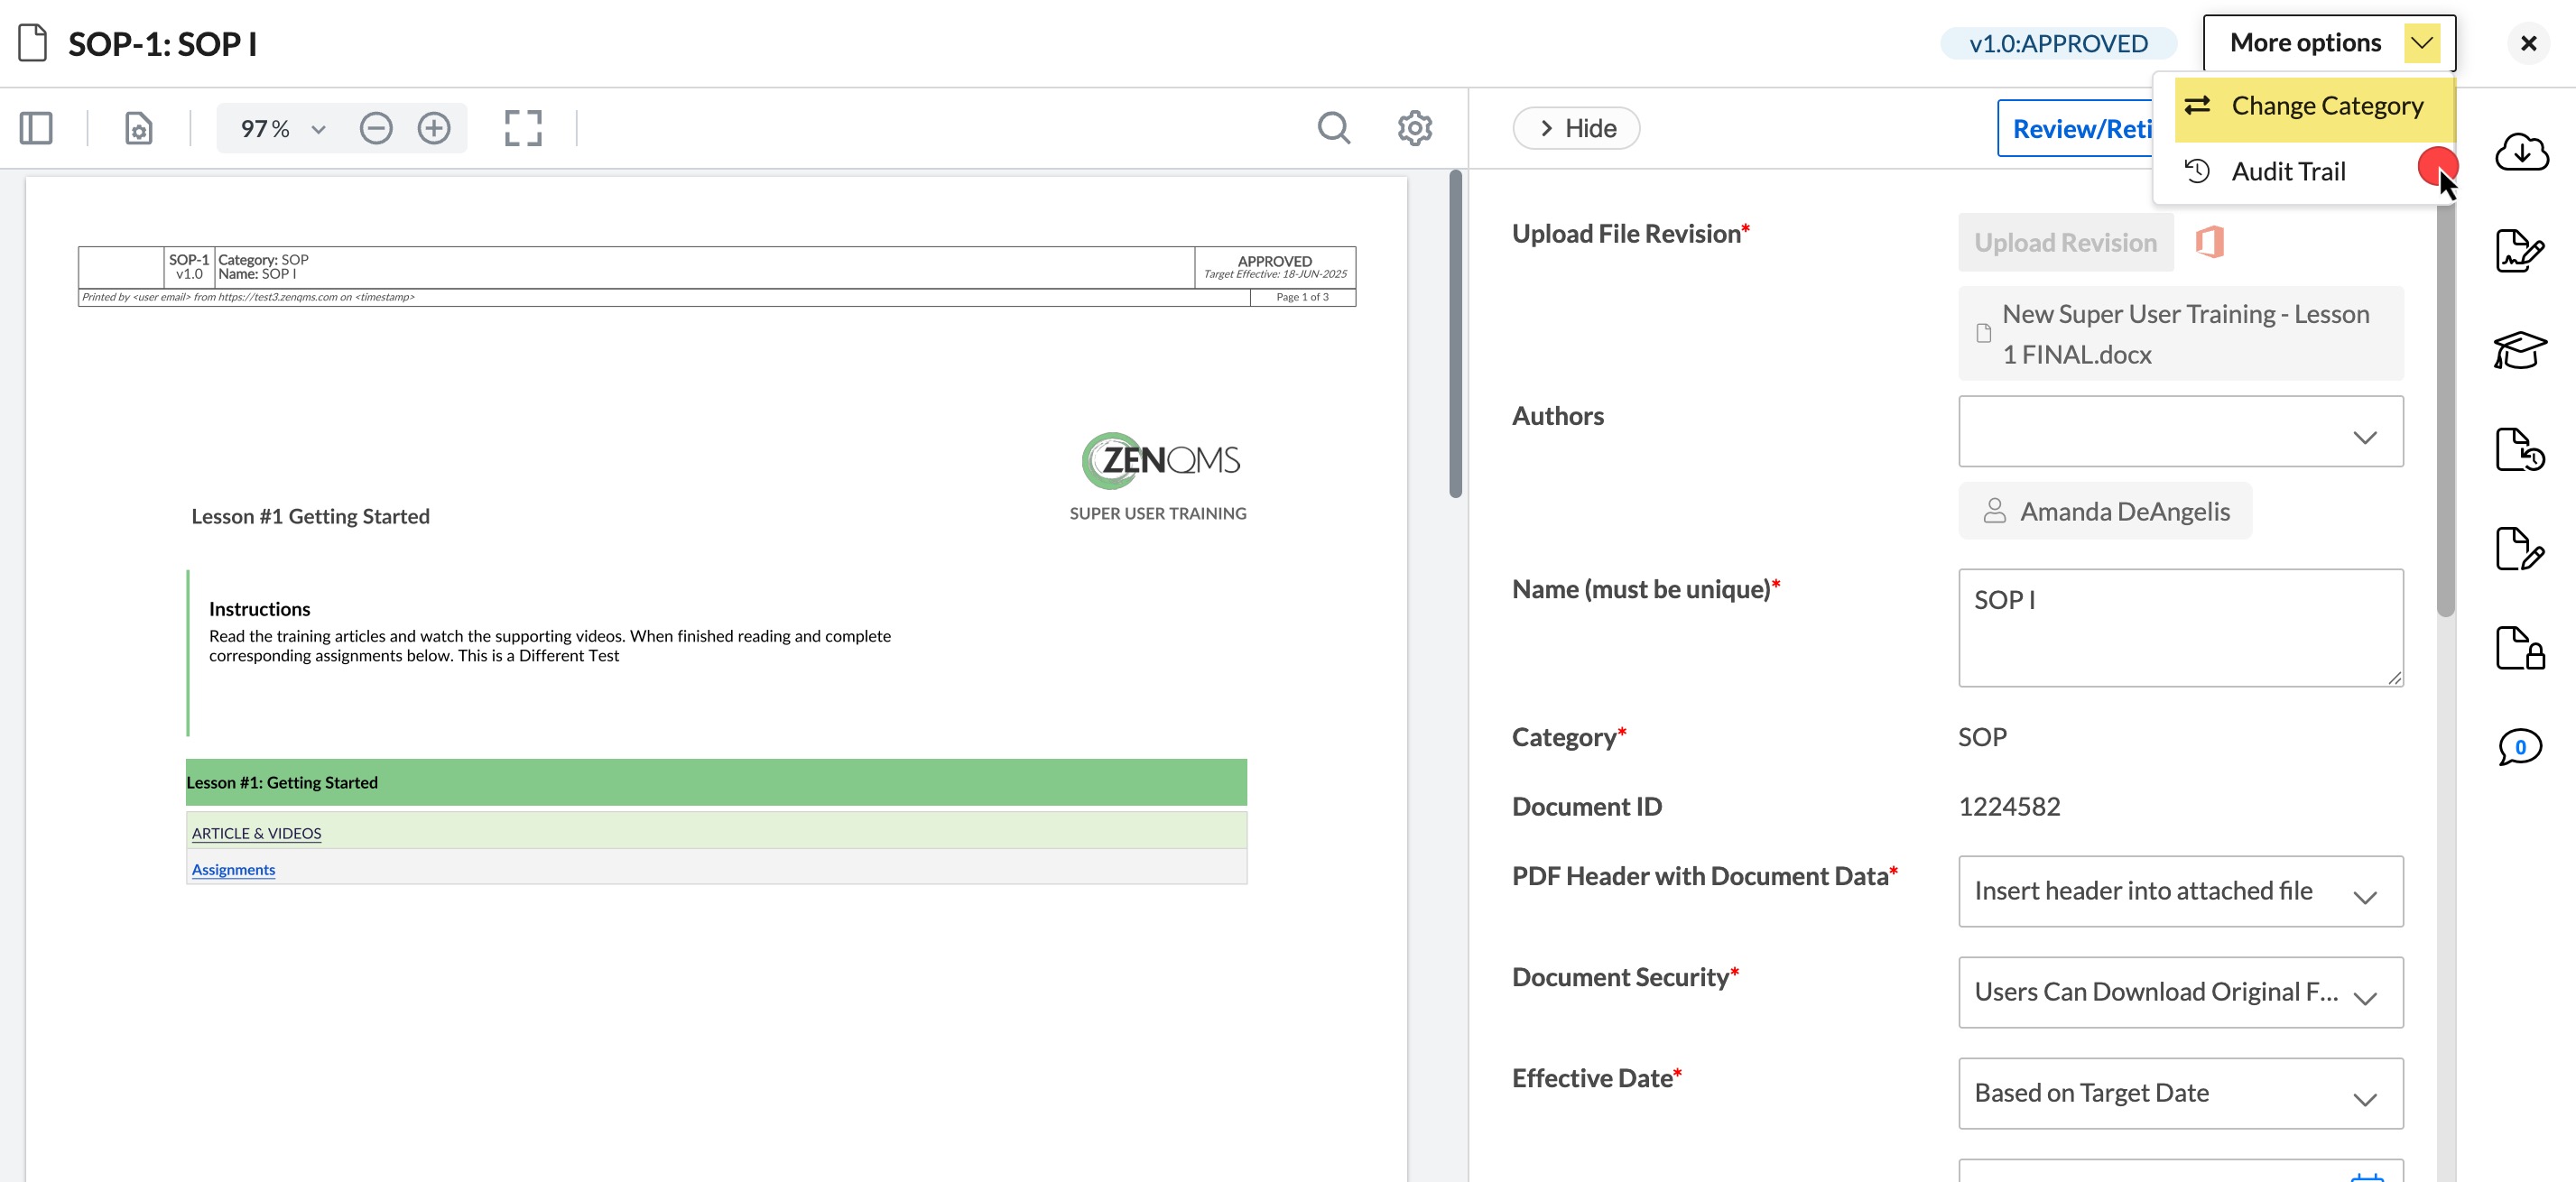Screen dimensions: 2576x1182
Task: Open PDF Header with Document Data dropdown
Action: pos(2180,891)
